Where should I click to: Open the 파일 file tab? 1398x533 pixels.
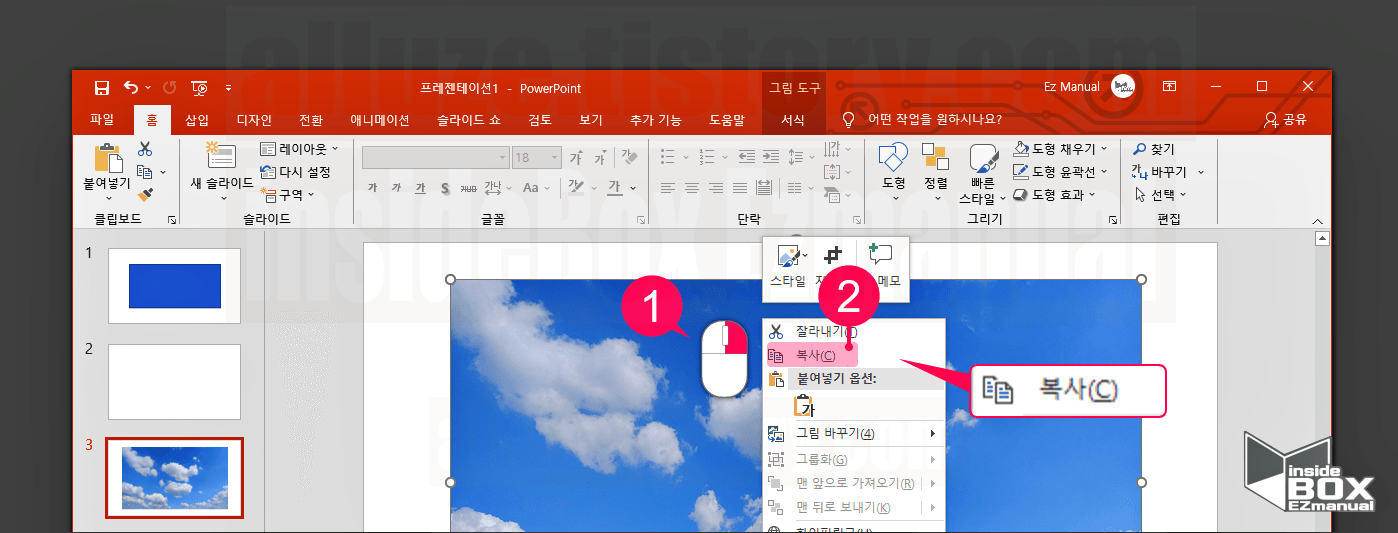(102, 120)
